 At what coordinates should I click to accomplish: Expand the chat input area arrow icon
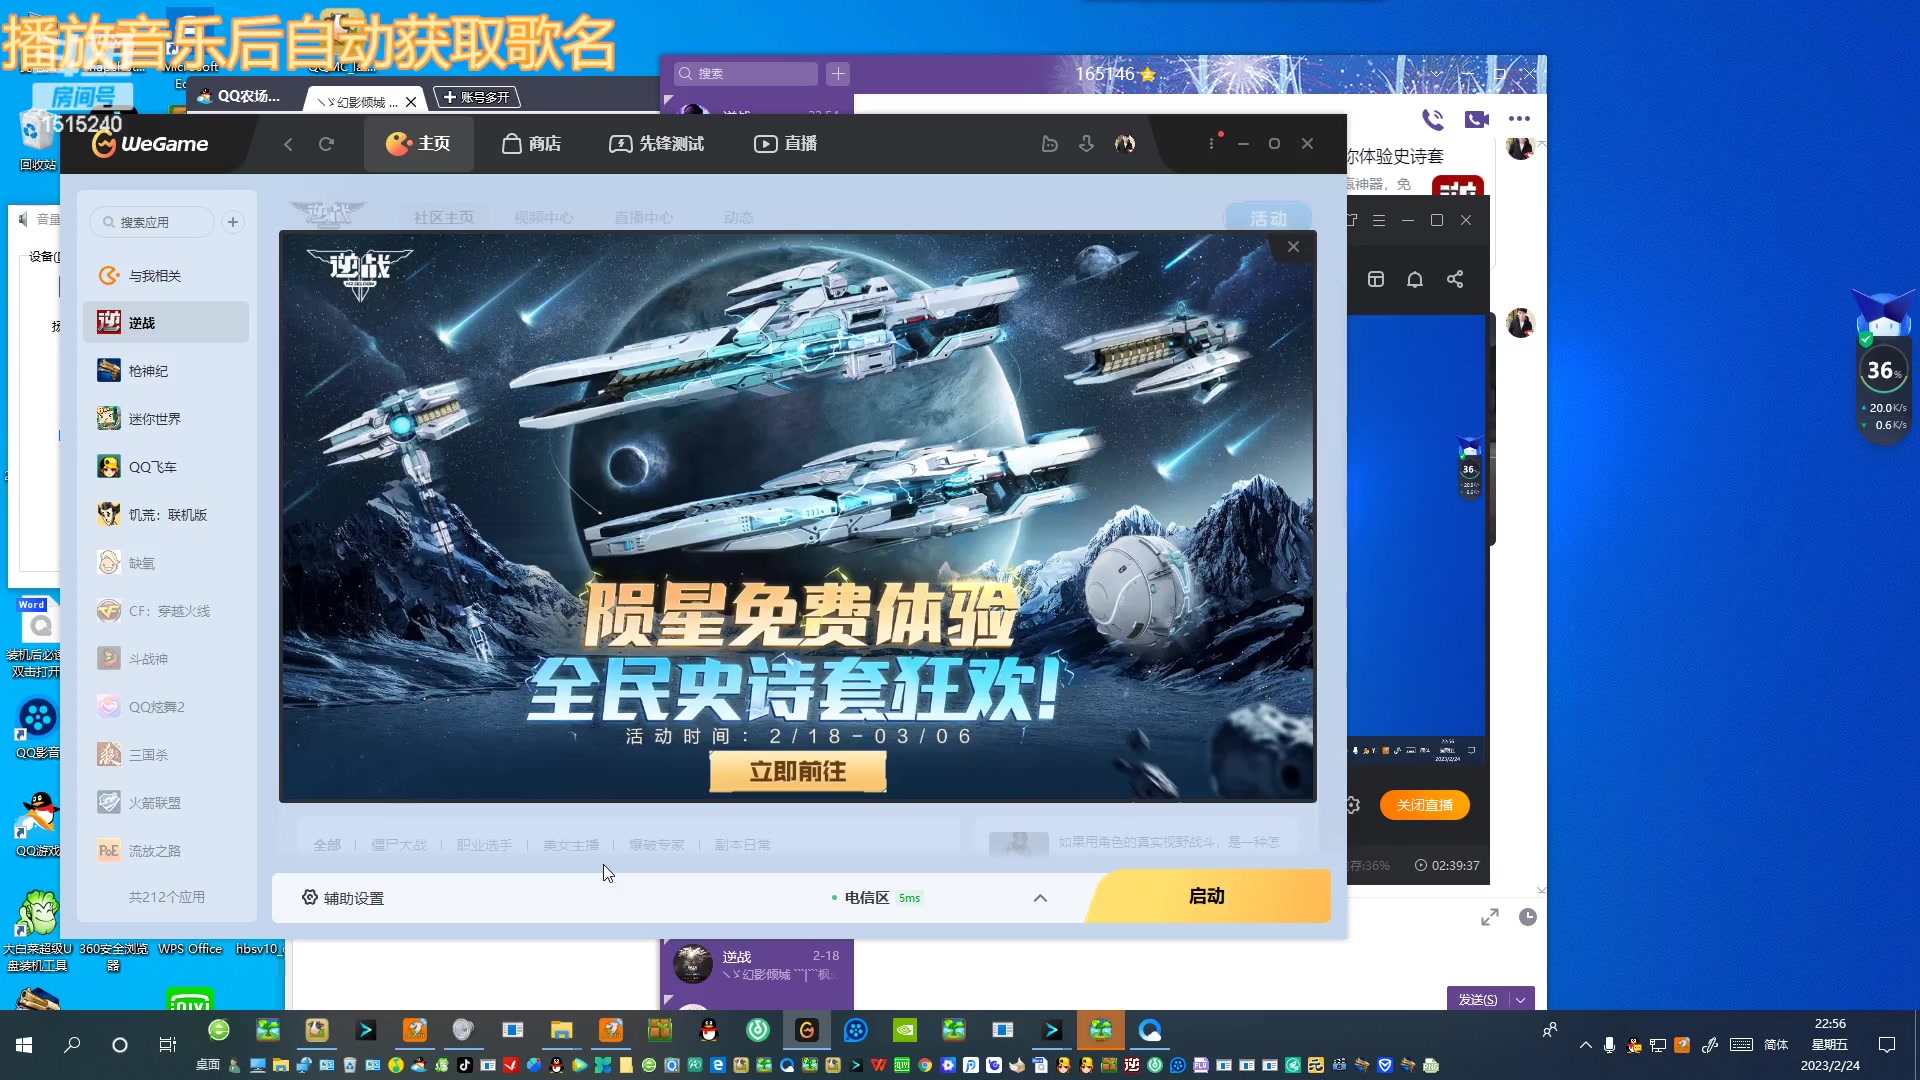point(1490,917)
